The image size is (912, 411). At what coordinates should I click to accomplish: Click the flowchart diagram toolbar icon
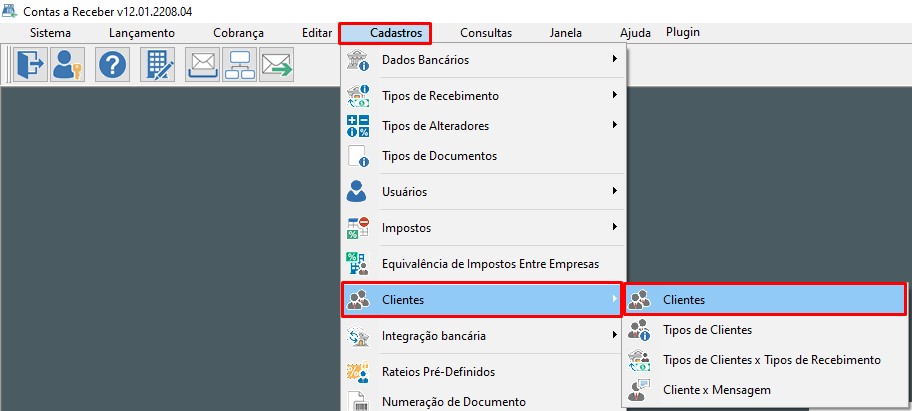click(x=240, y=64)
